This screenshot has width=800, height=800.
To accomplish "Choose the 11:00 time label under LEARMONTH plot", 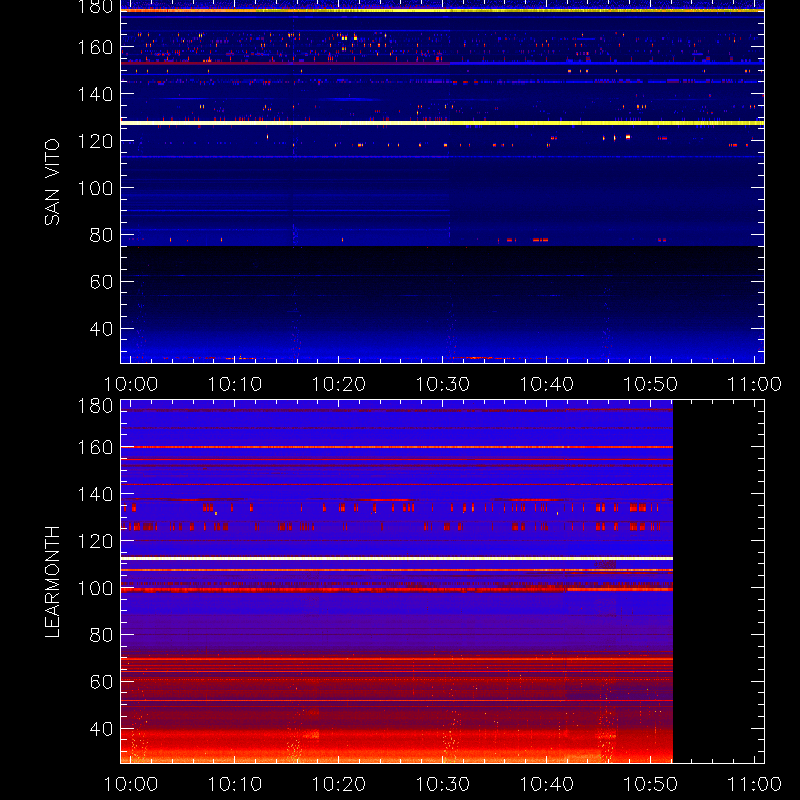I will coord(754,784).
